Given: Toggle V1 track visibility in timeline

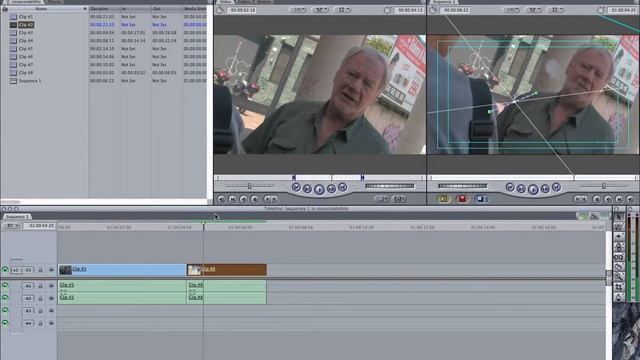Looking at the screenshot, I should tap(5, 270).
